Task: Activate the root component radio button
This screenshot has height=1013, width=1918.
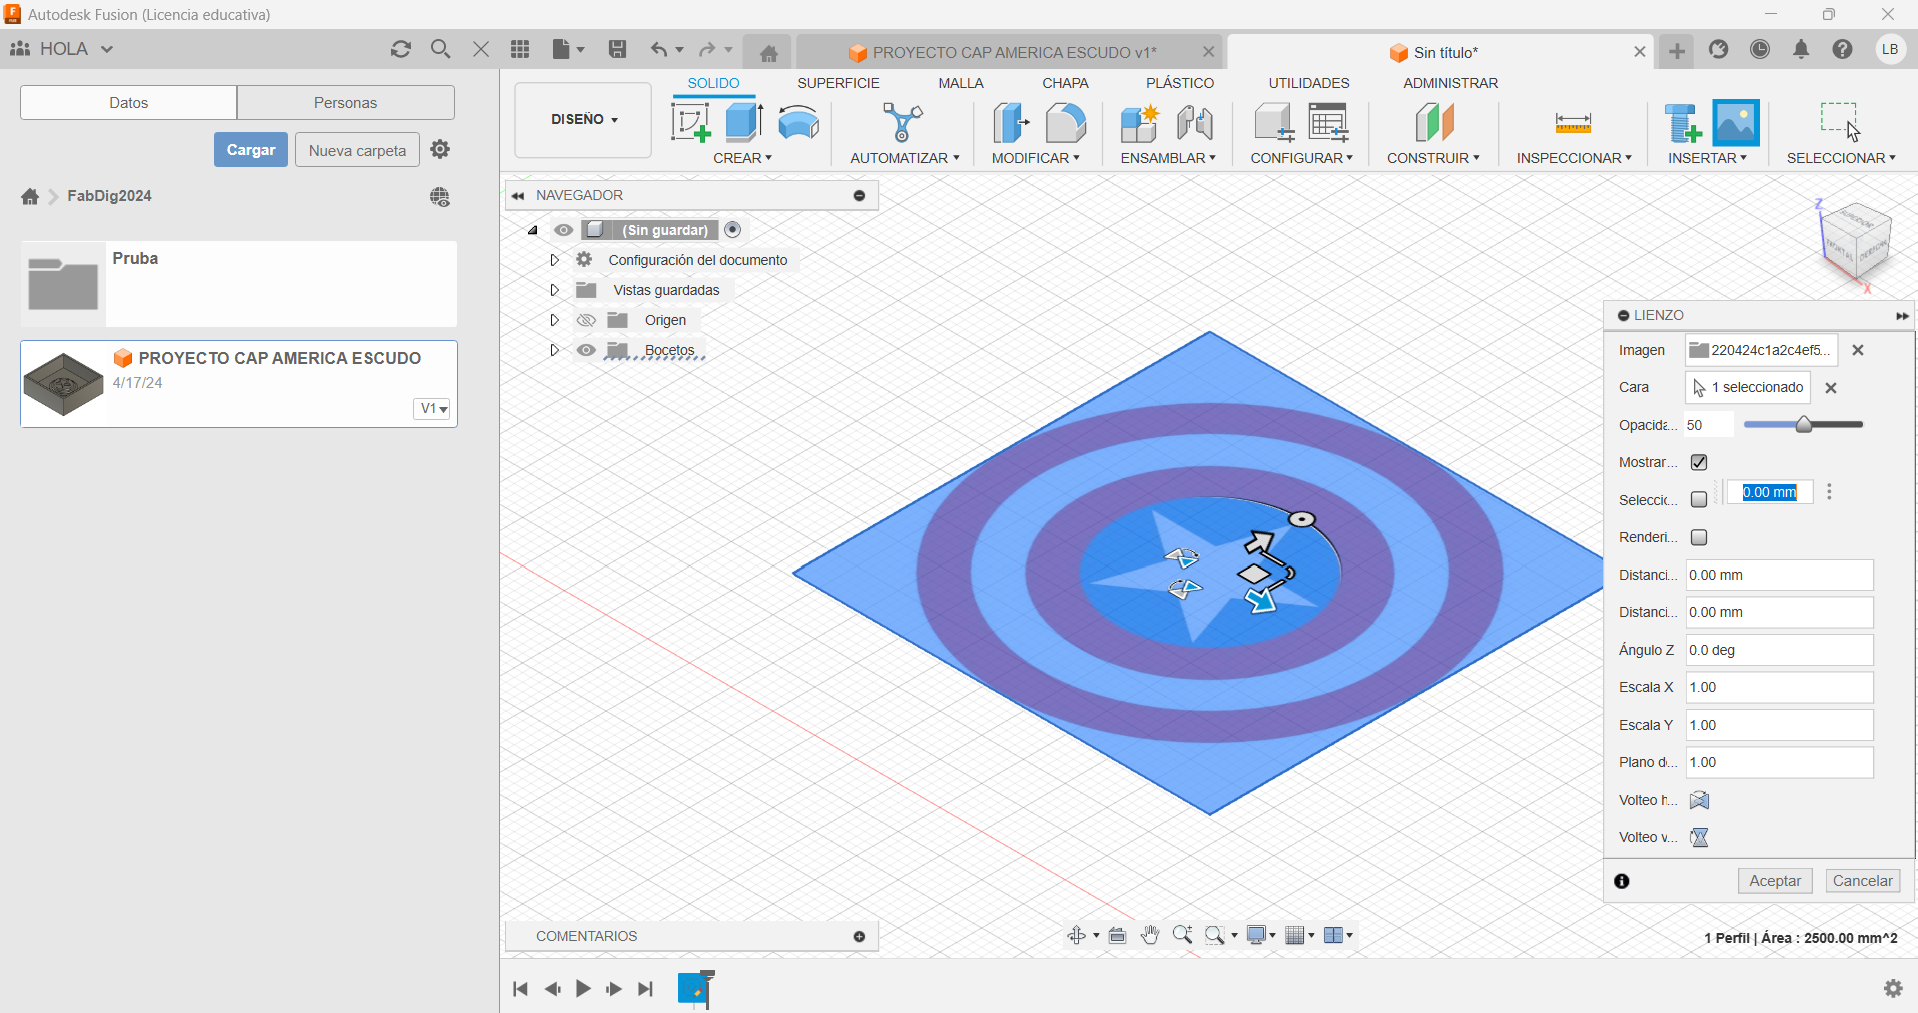Action: pos(733,230)
